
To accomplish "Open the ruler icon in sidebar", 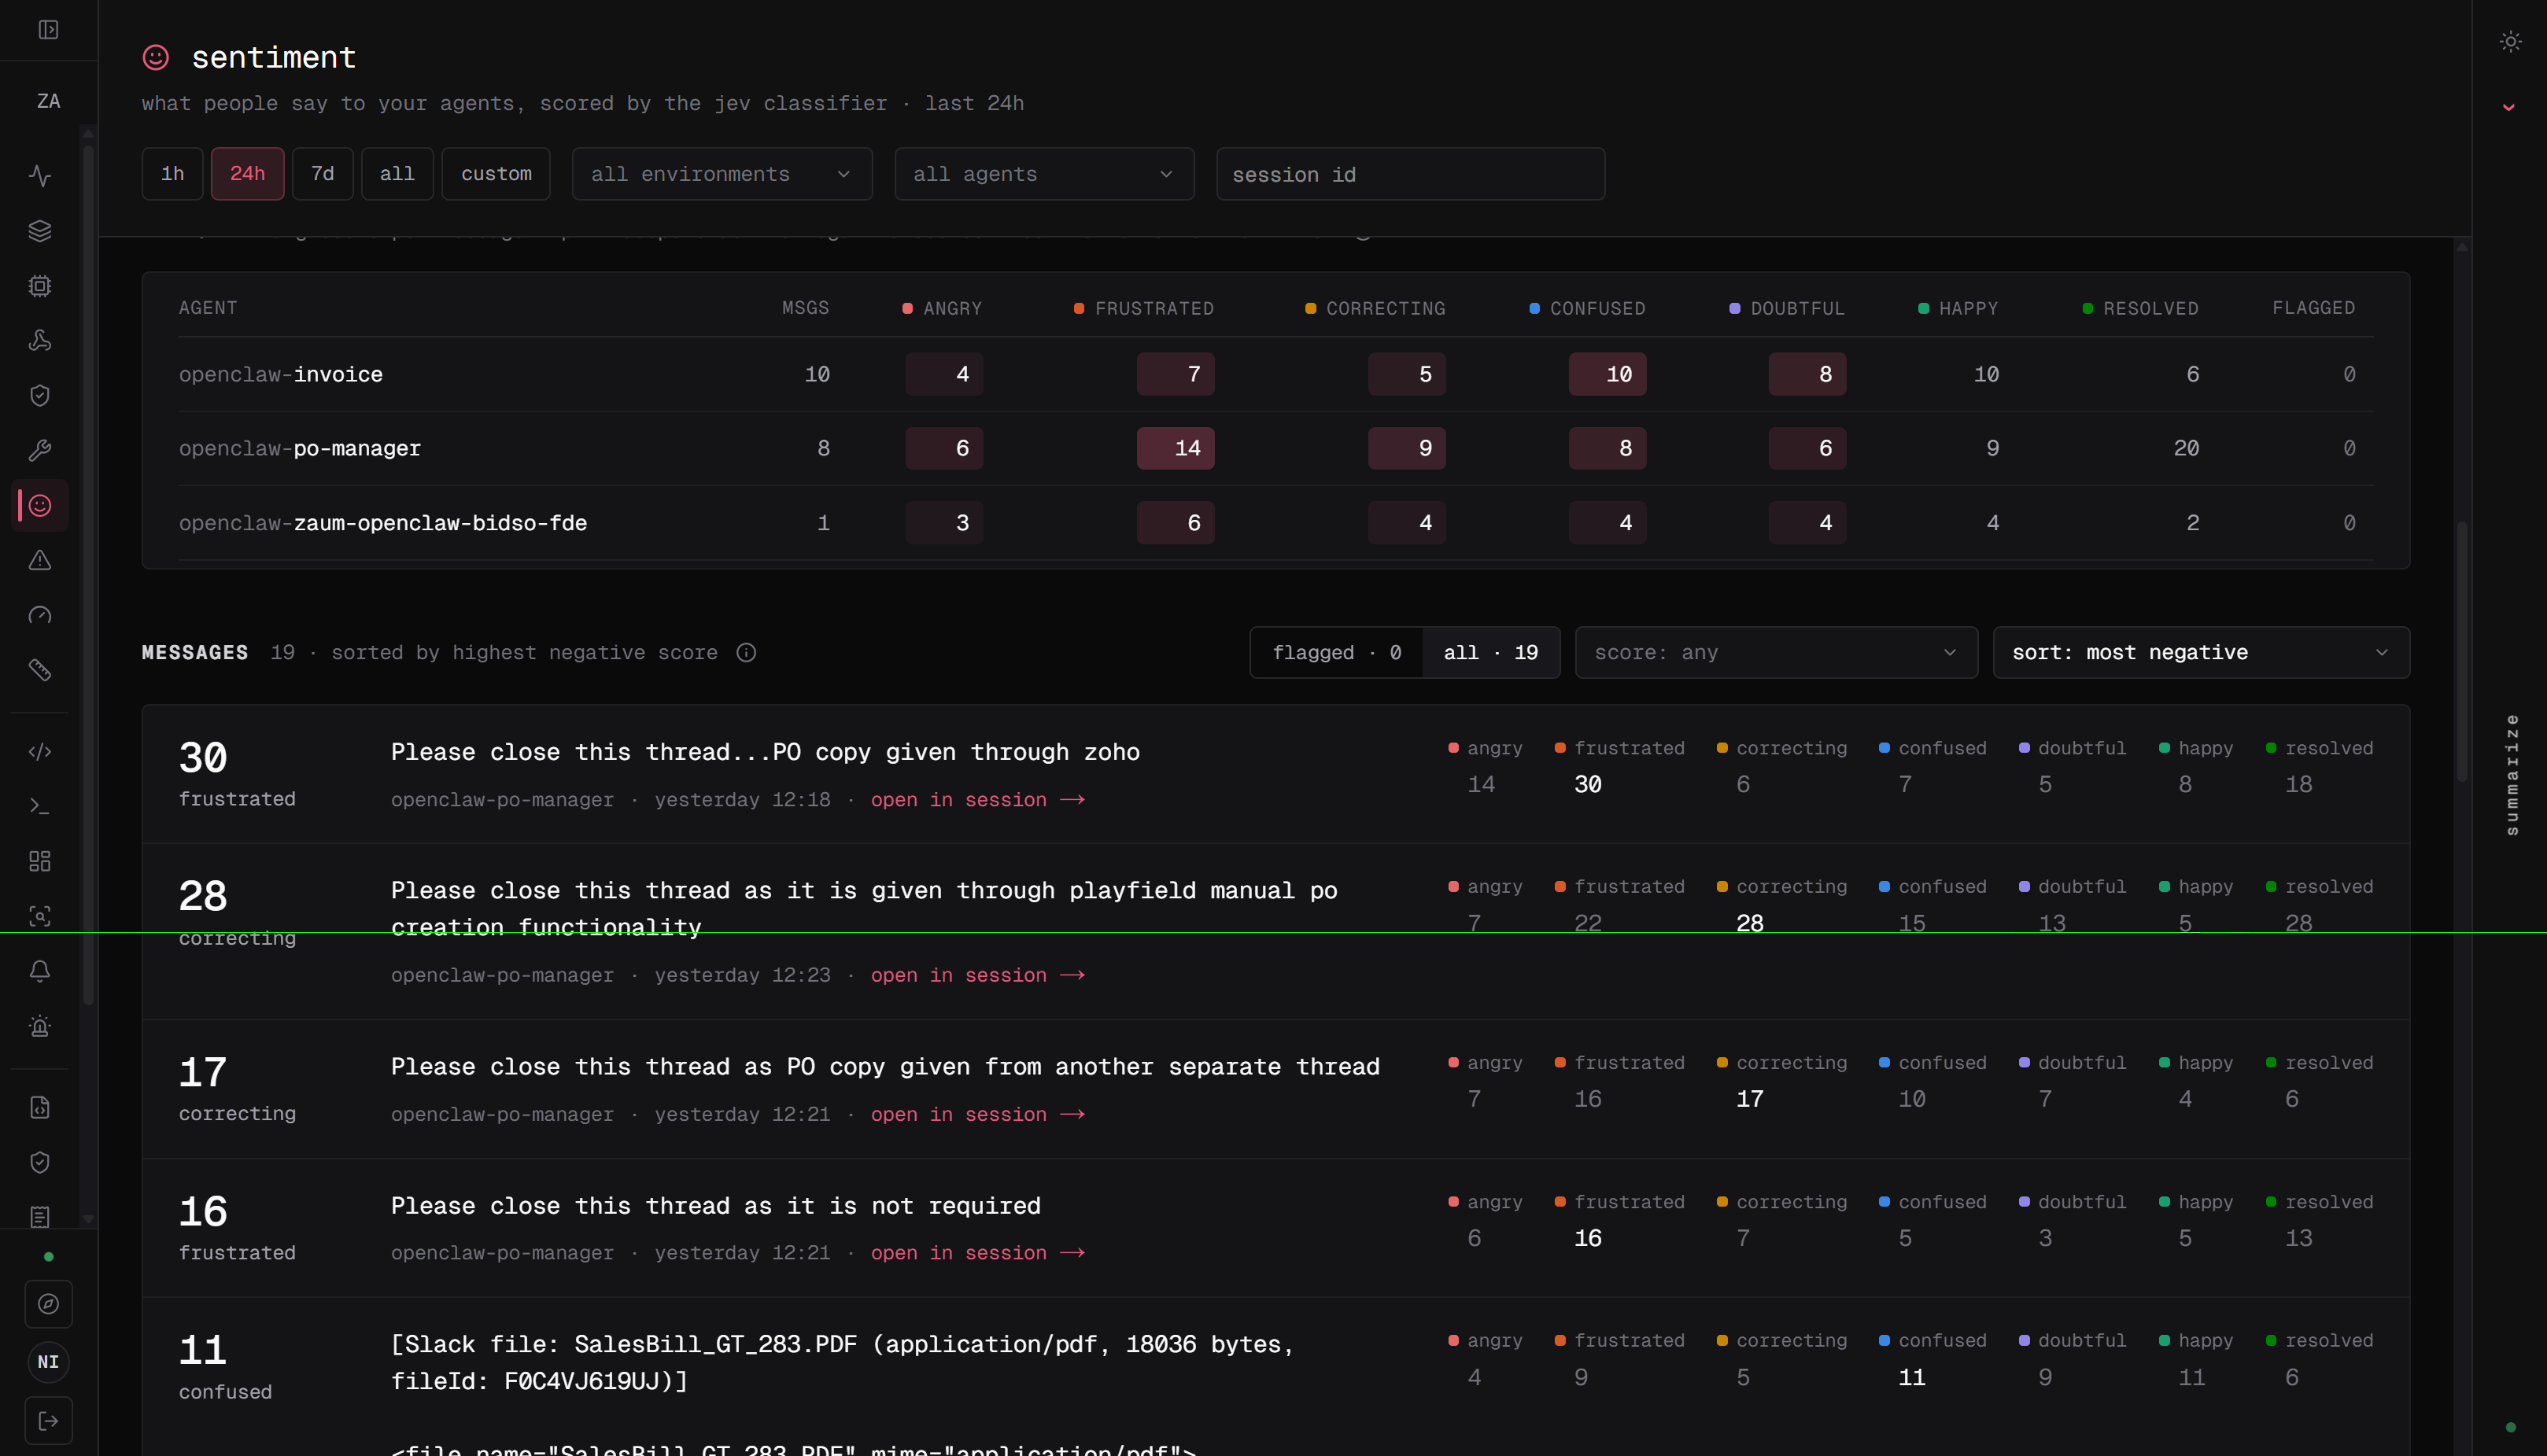I will pos(40,670).
